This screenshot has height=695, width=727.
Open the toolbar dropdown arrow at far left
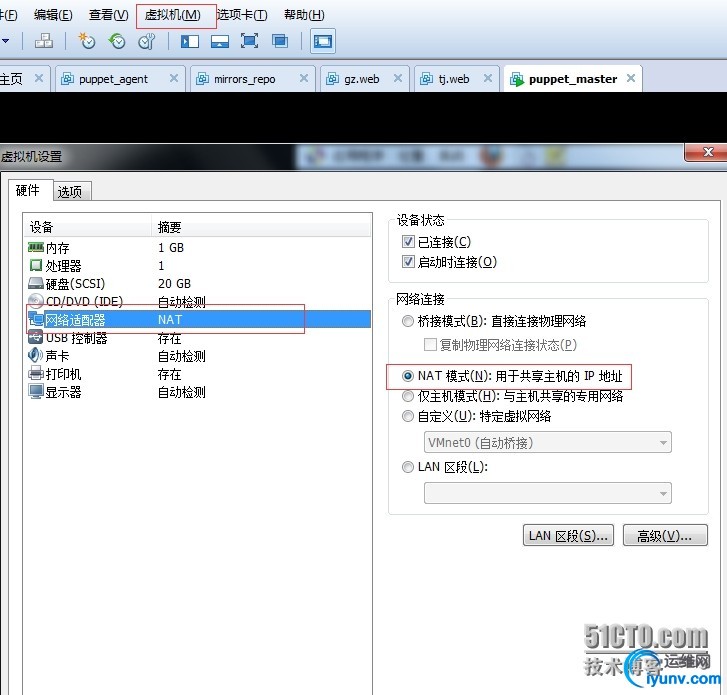[x=6, y=41]
